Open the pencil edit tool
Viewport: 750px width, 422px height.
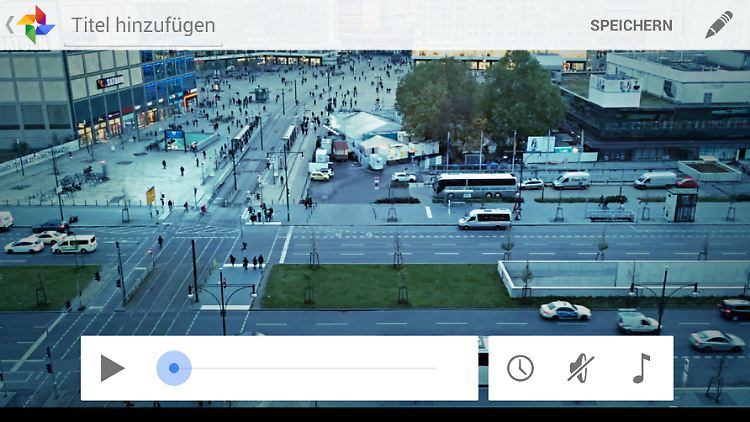718,25
